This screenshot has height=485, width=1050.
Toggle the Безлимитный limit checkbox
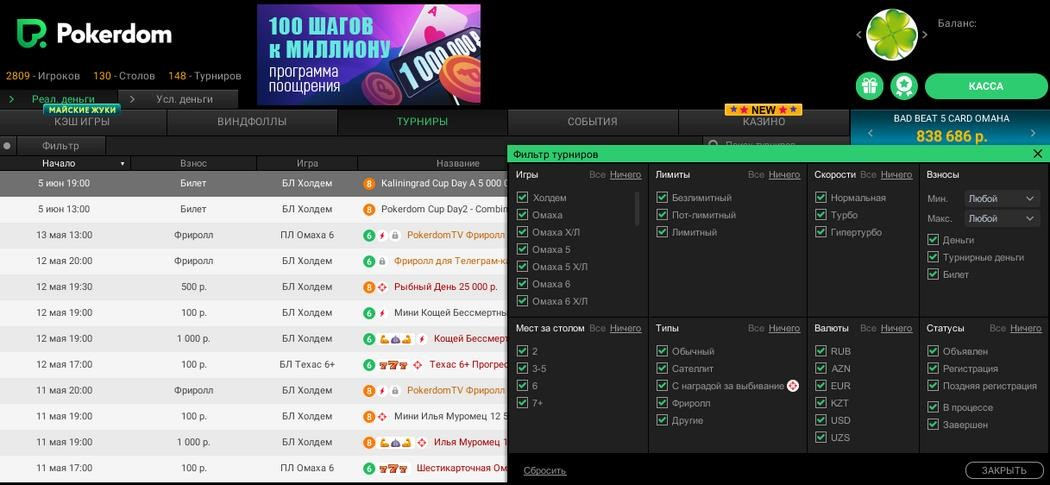(x=662, y=198)
